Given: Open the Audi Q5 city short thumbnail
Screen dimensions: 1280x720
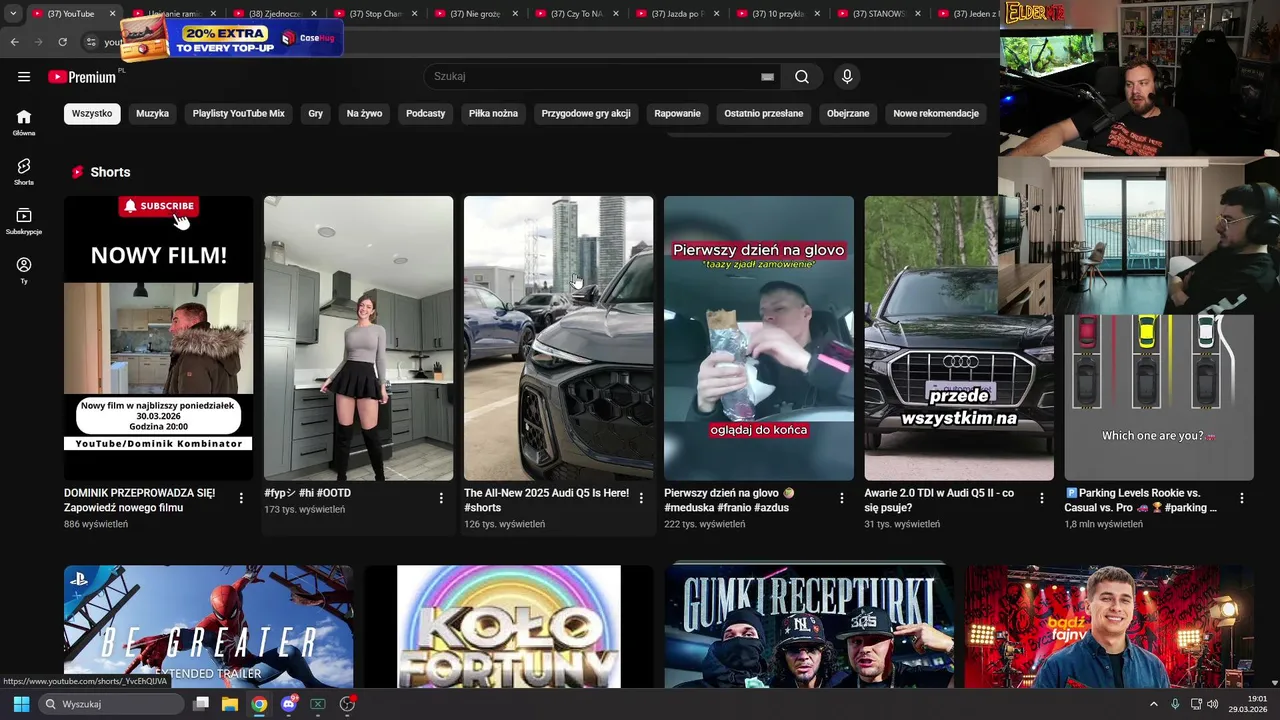Looking at the screenshot, I should (x=558, y=338).
